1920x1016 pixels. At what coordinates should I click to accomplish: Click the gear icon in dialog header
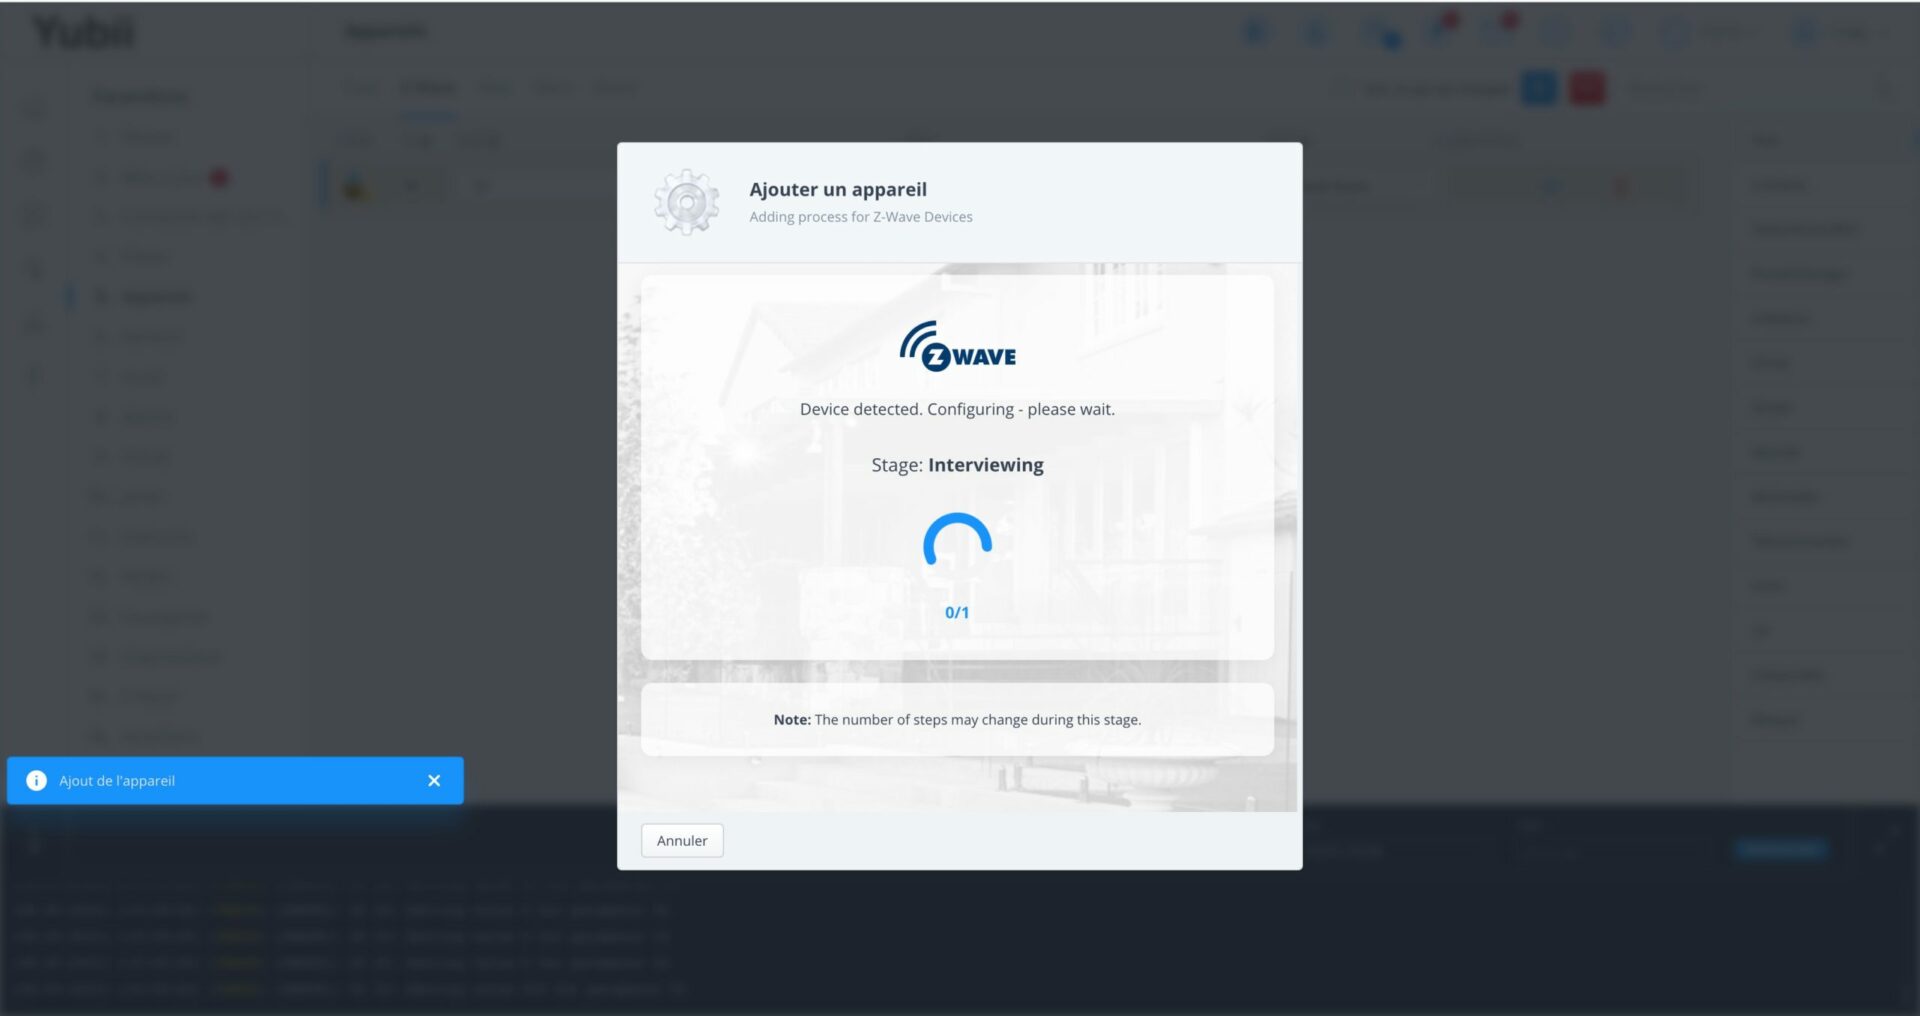coord(686,202)
